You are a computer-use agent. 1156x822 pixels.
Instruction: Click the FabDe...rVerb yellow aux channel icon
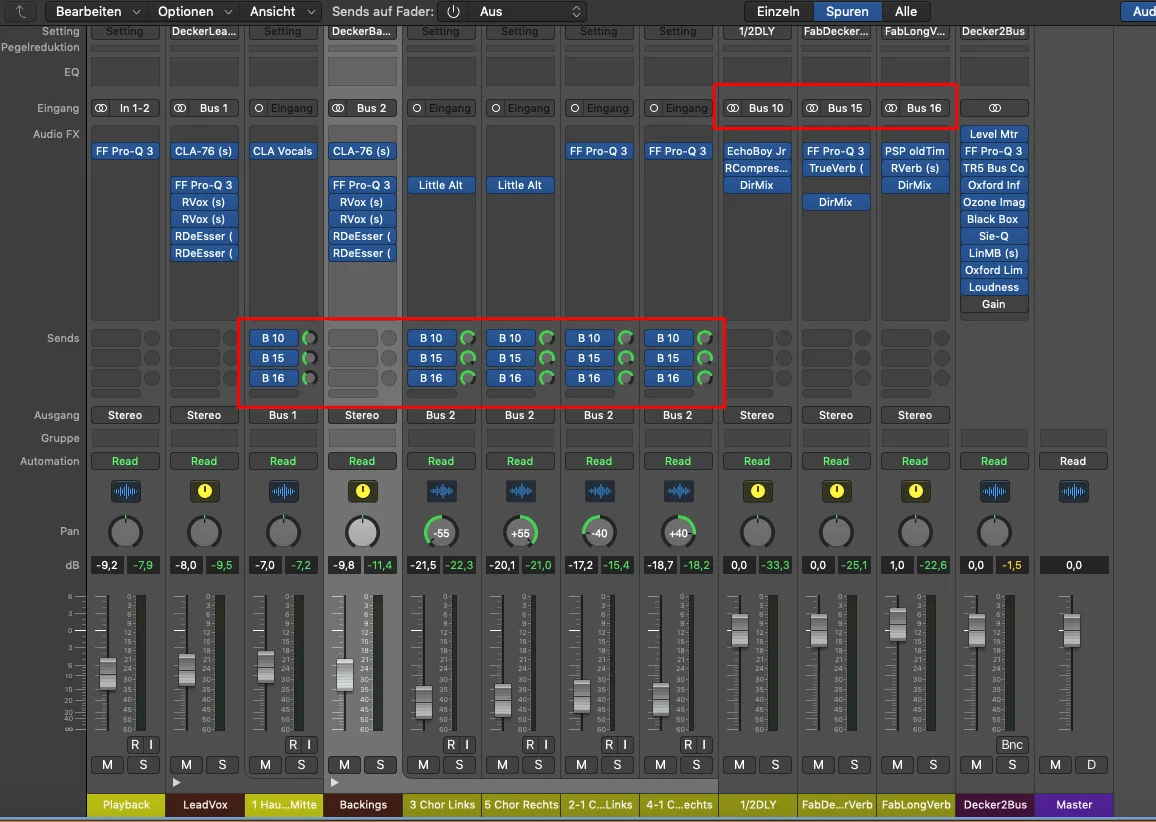[836, 491]
